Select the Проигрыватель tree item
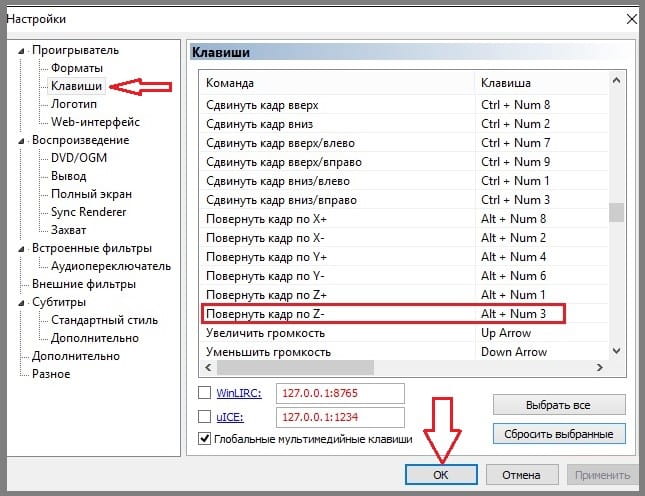 click(75, 50)
